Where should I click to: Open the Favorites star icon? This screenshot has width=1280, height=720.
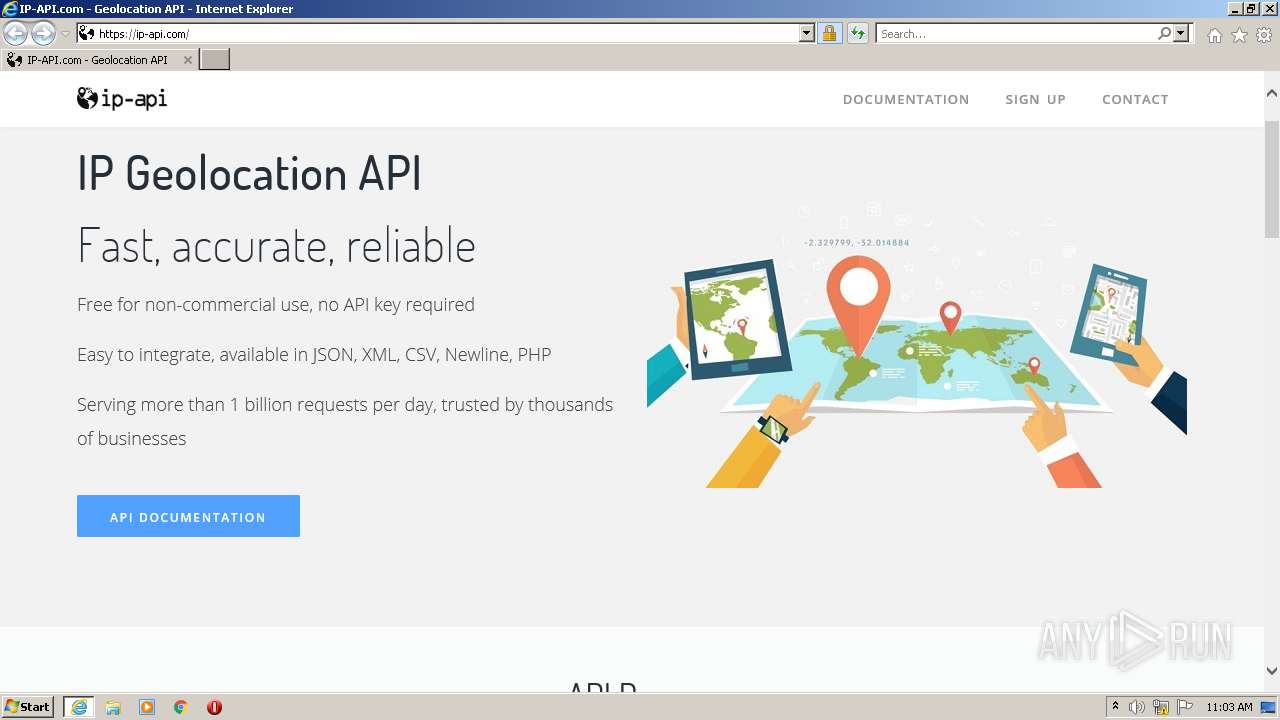pos(1239,35)
